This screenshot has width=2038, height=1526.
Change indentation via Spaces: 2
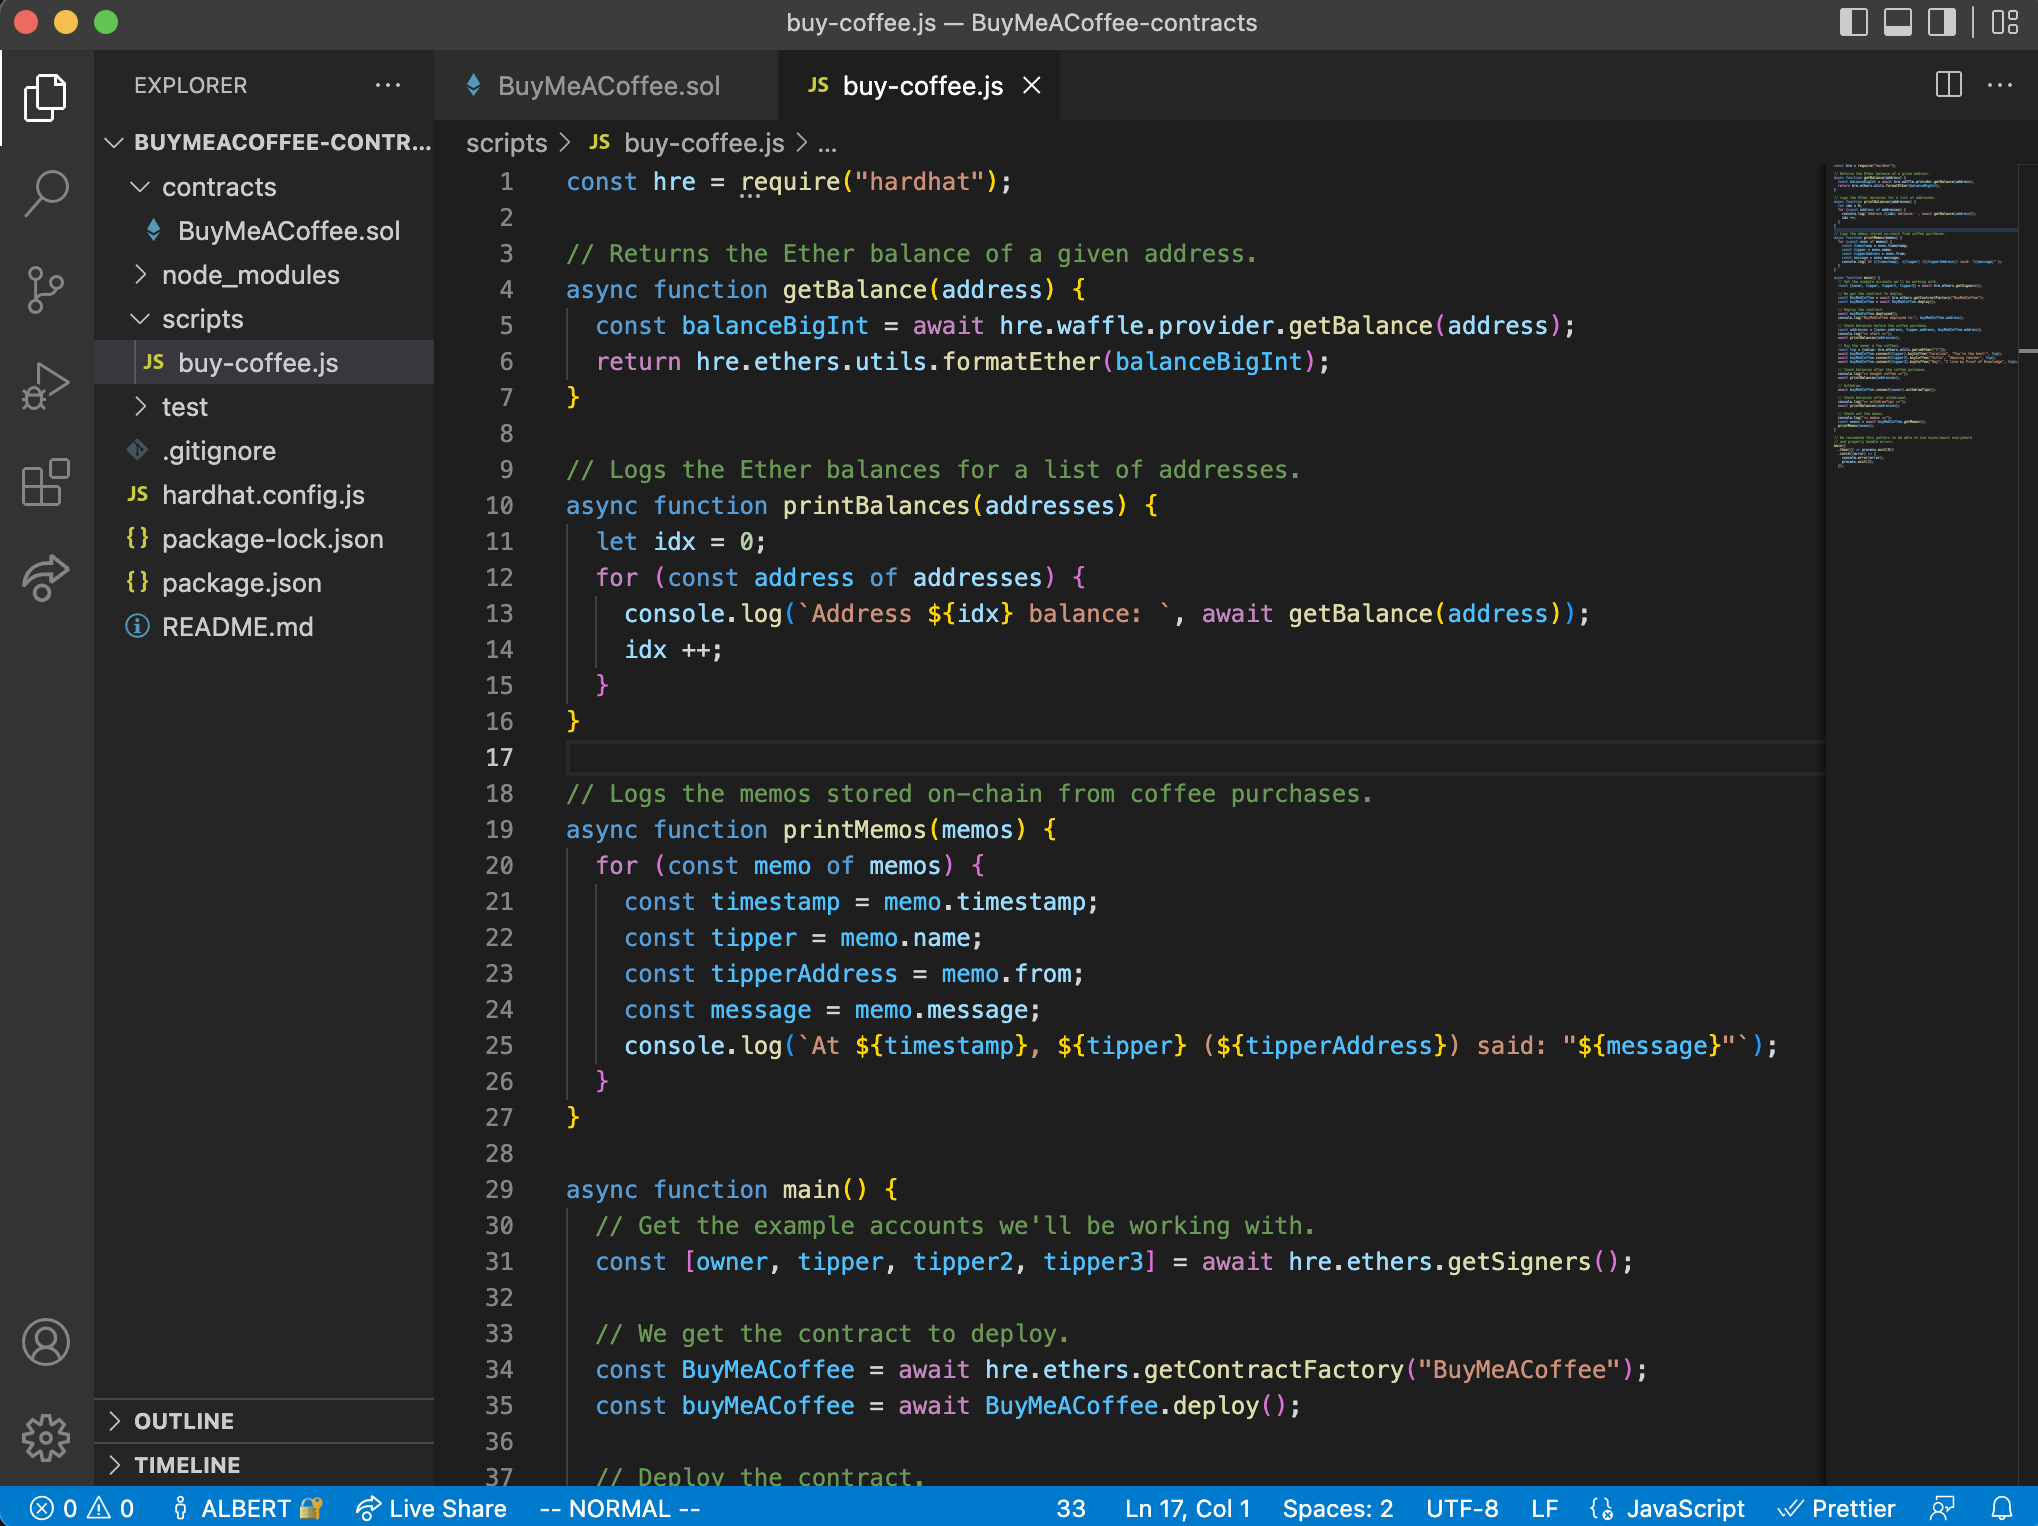[x=1338, y=1508]
